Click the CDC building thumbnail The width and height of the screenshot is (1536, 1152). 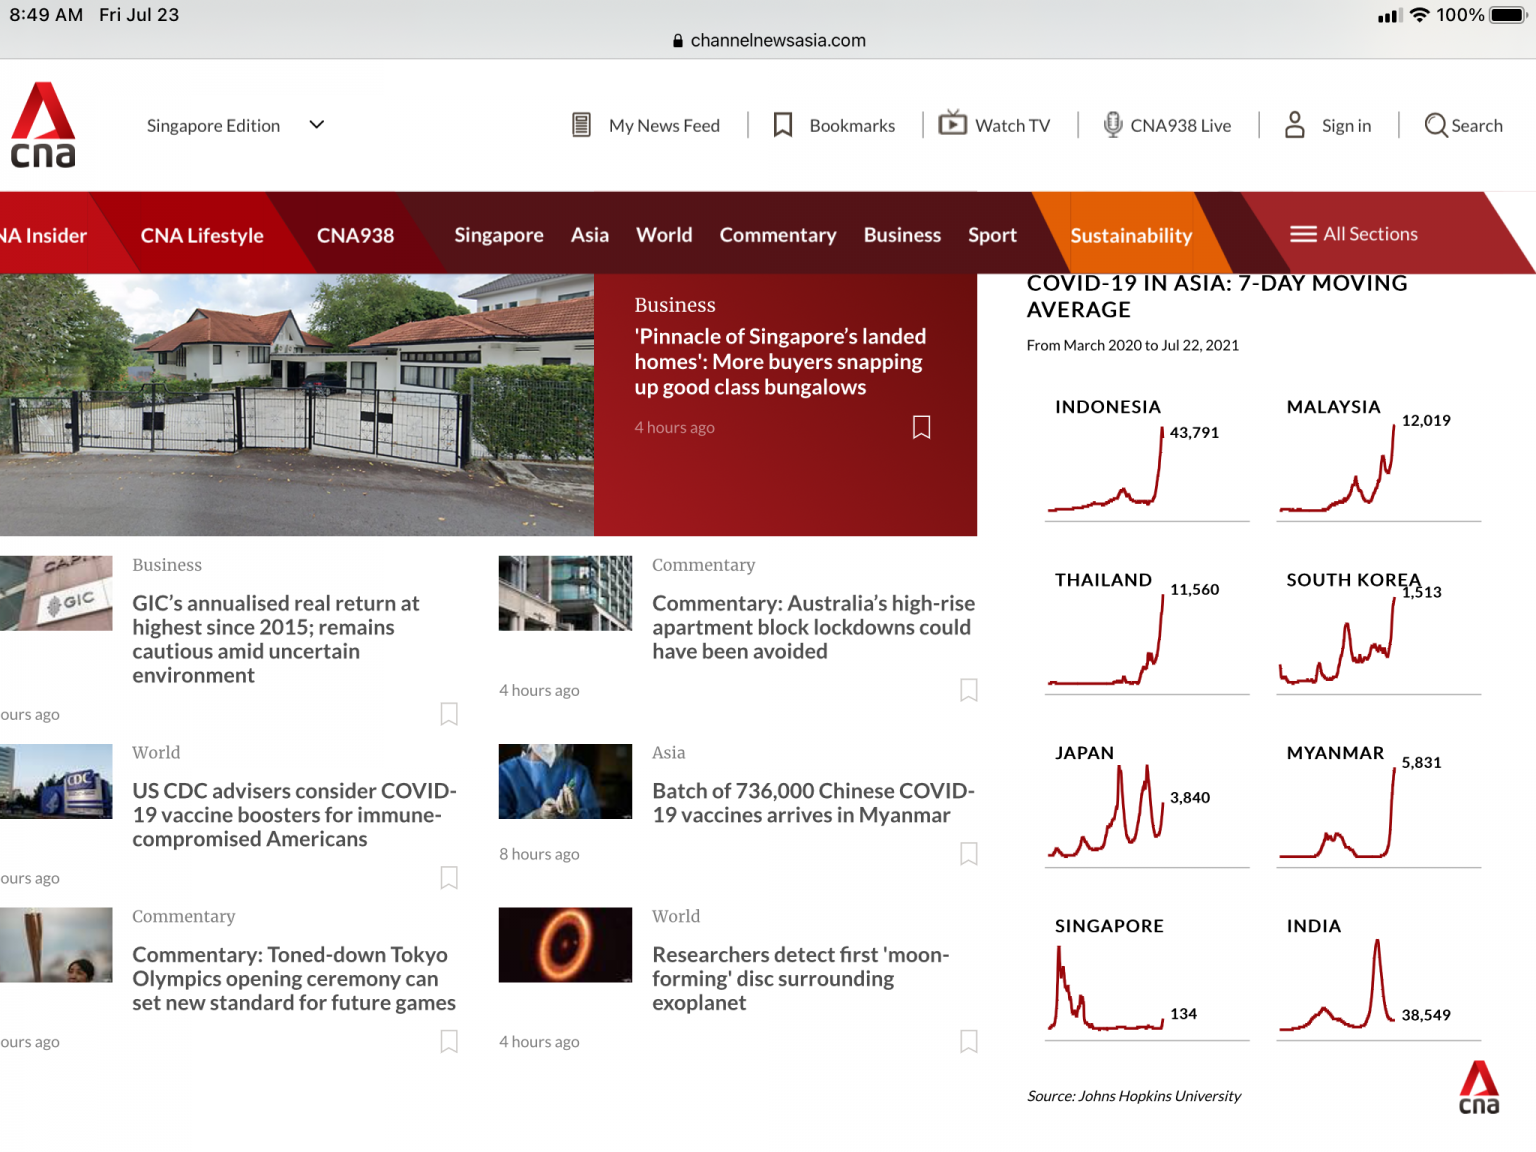(56, 781)
